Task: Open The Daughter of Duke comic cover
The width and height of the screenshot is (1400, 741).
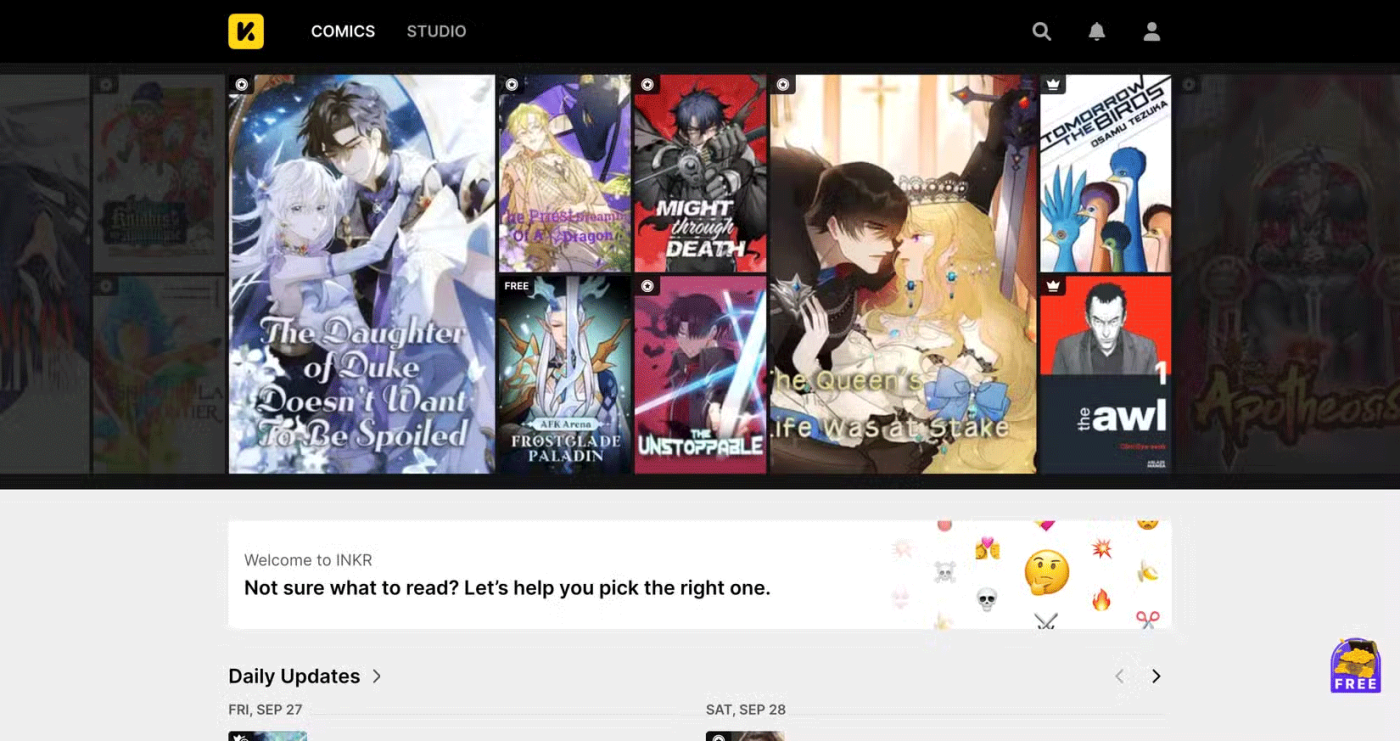Action: point(361,273)
